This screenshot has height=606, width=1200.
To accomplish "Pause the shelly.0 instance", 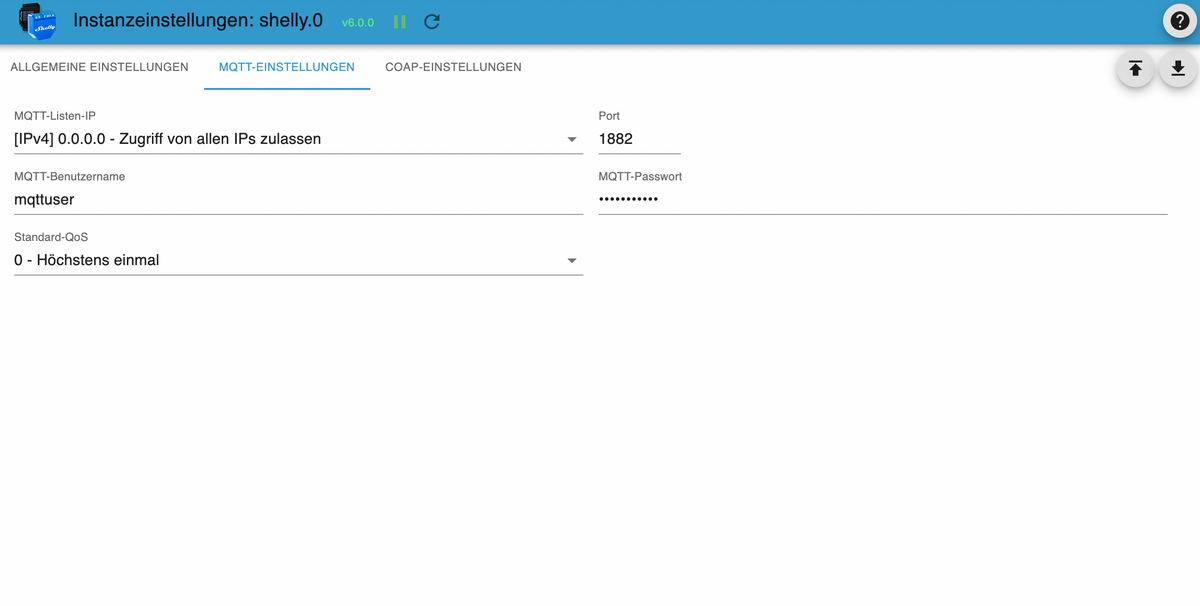I will 400,22.
